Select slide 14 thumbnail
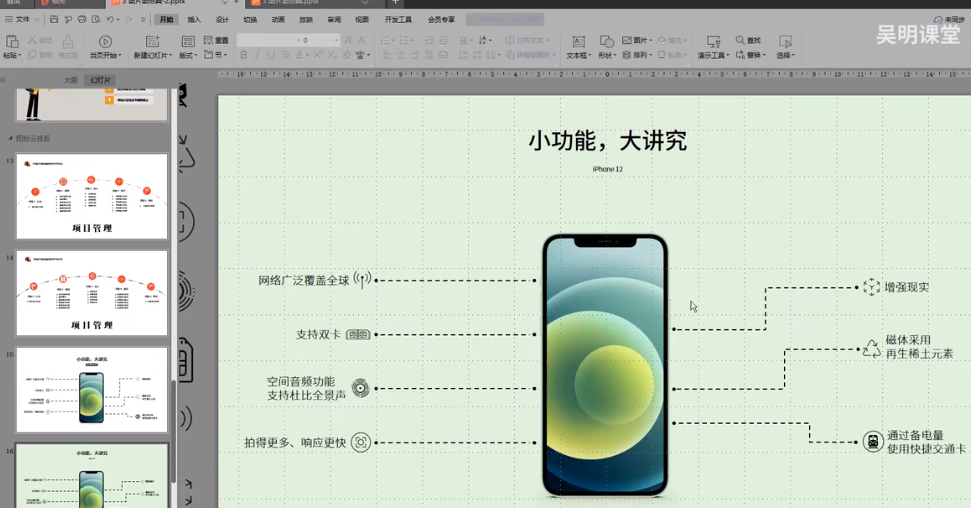Image resolution: width=971 pixels, height=508 pixels. click(x=92, y=293)
